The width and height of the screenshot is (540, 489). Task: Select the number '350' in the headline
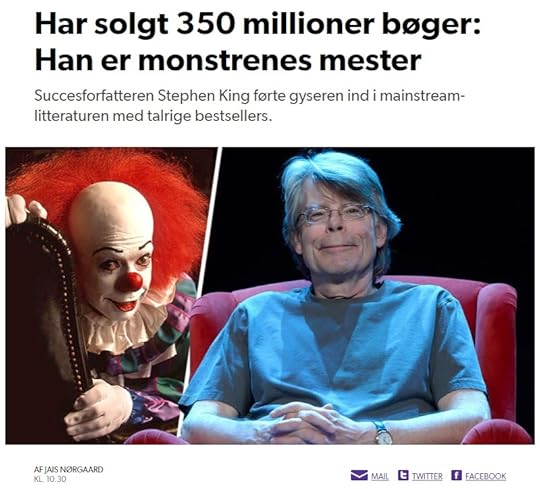(205, 24)
